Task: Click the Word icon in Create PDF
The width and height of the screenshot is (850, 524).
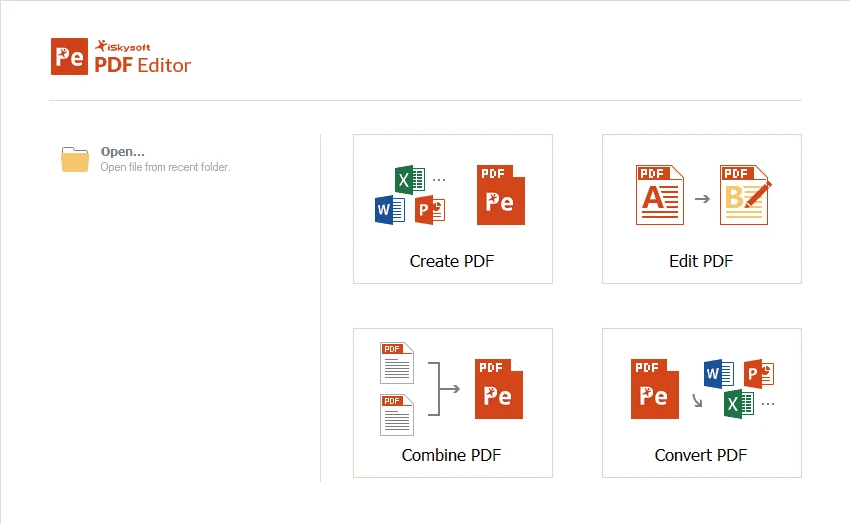Action: [390, 209]
